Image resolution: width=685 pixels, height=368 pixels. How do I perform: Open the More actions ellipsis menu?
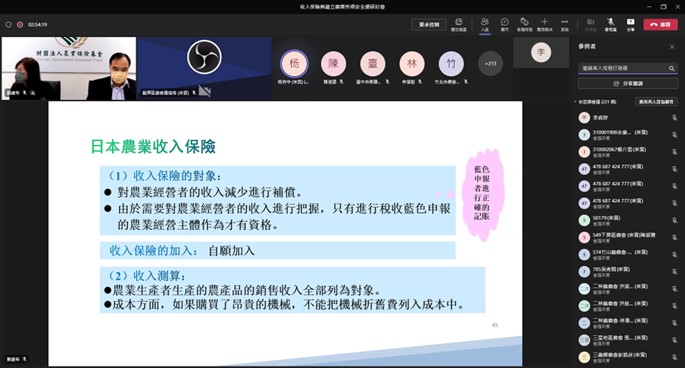pyautogui.click(x=564, y=24)
